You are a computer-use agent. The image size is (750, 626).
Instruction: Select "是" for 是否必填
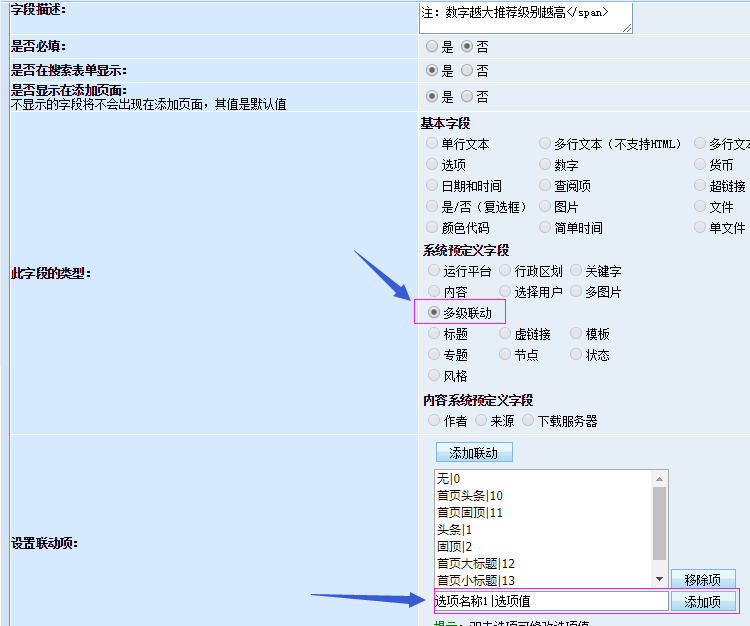pos(432,46)
